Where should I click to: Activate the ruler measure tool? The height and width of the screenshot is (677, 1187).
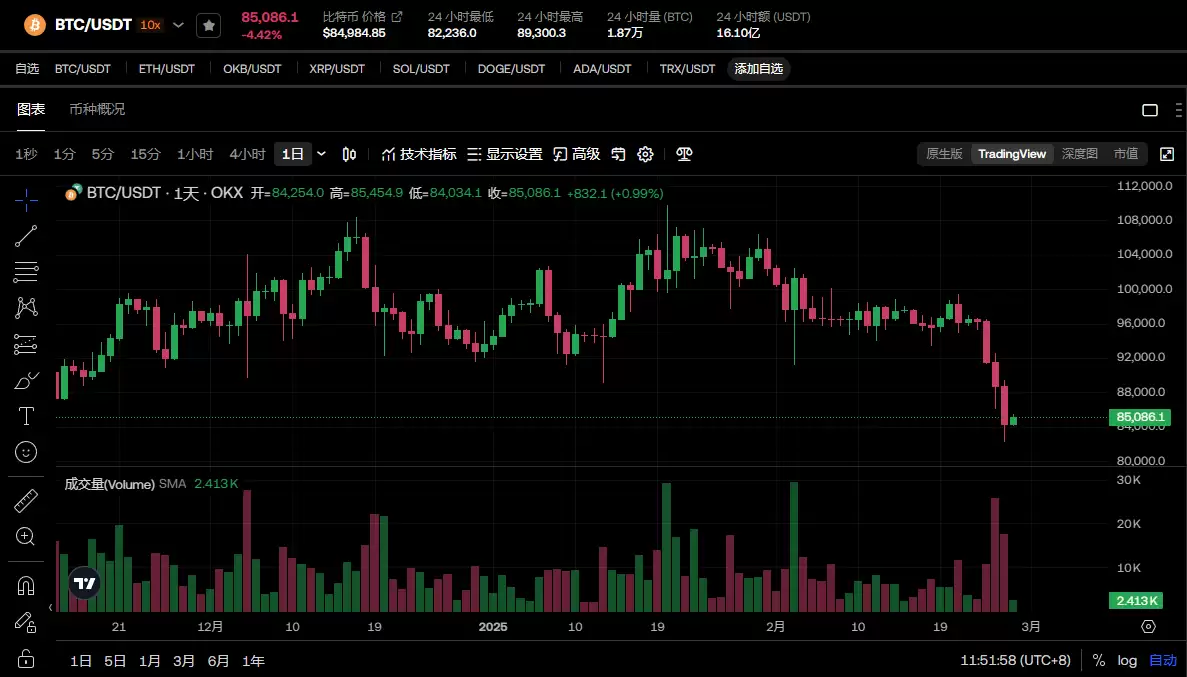point(27,500)
